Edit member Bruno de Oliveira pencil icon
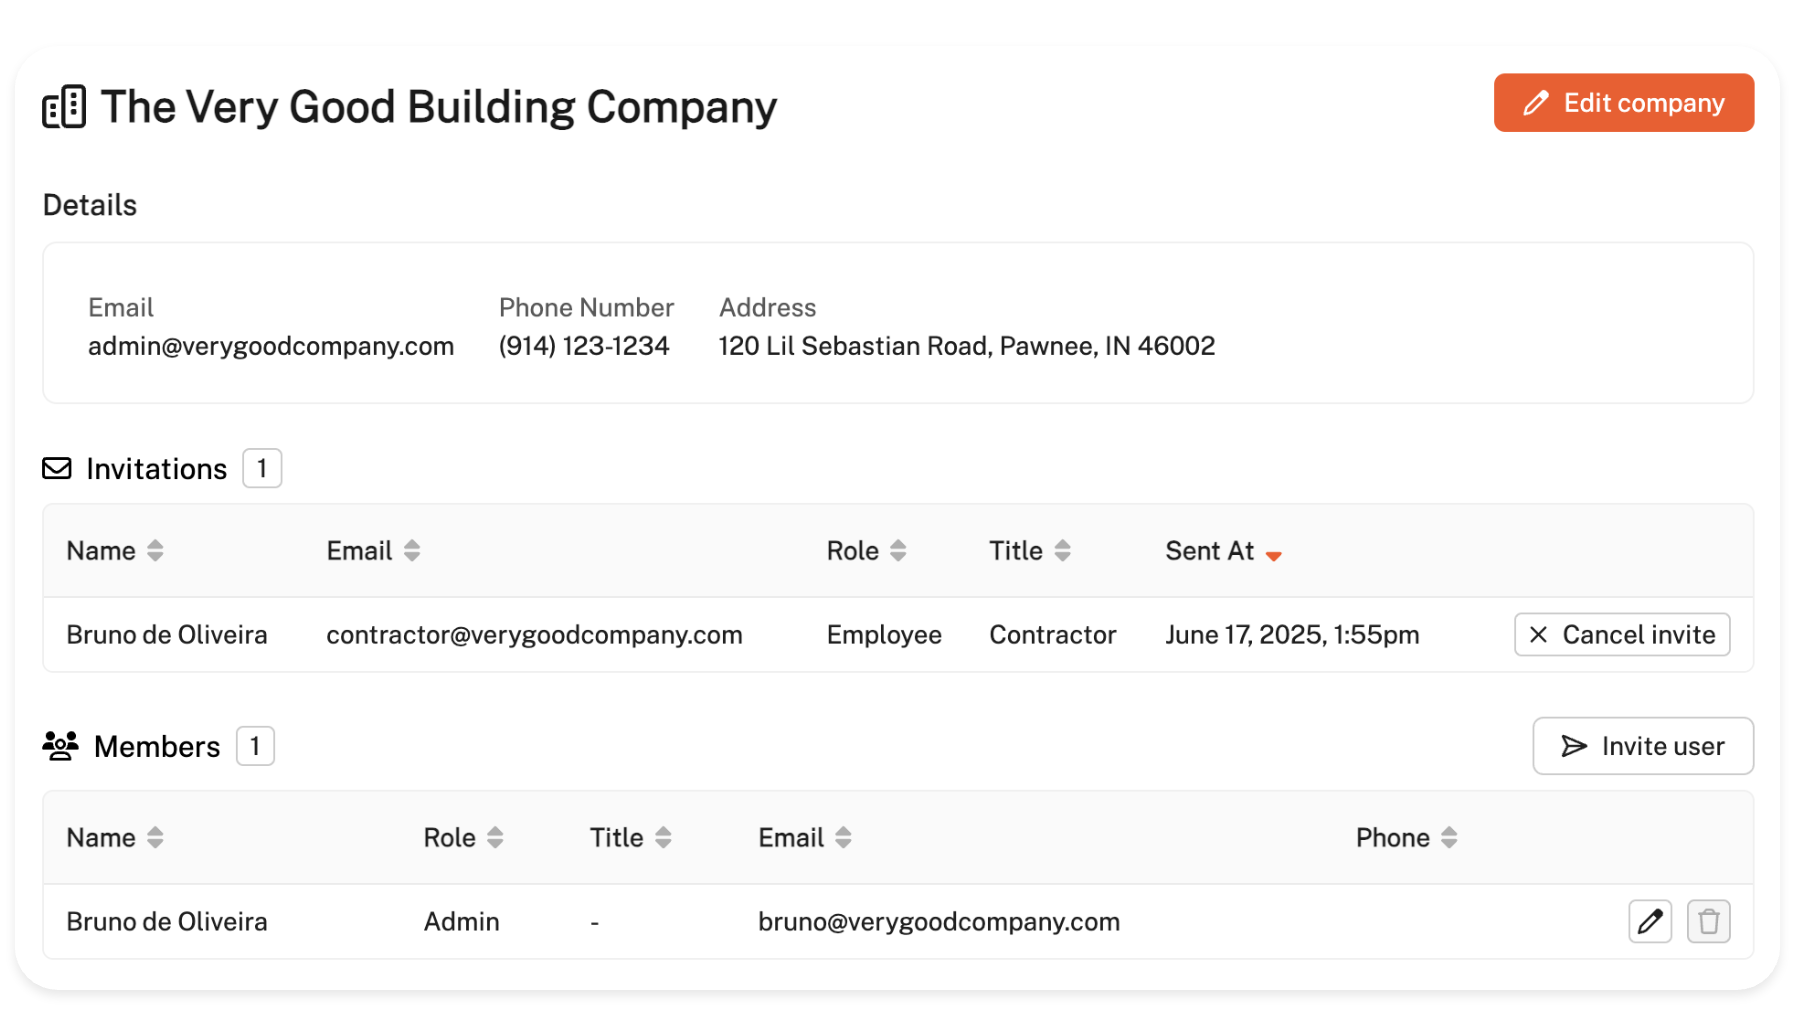 [1649, 921]
